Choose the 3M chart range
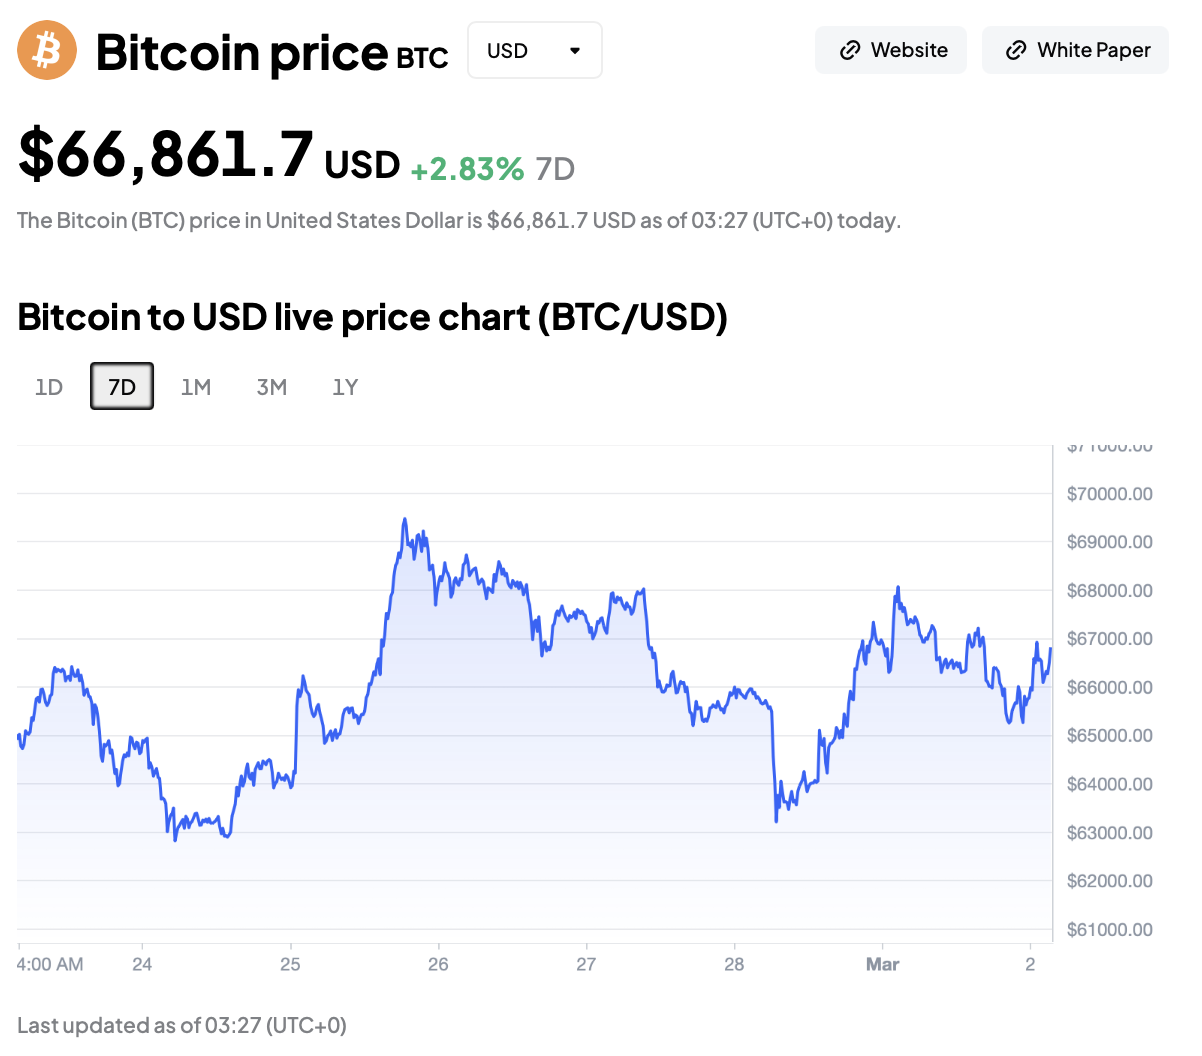Screen dimensions: 1202x1056 (x=272, y=387)
